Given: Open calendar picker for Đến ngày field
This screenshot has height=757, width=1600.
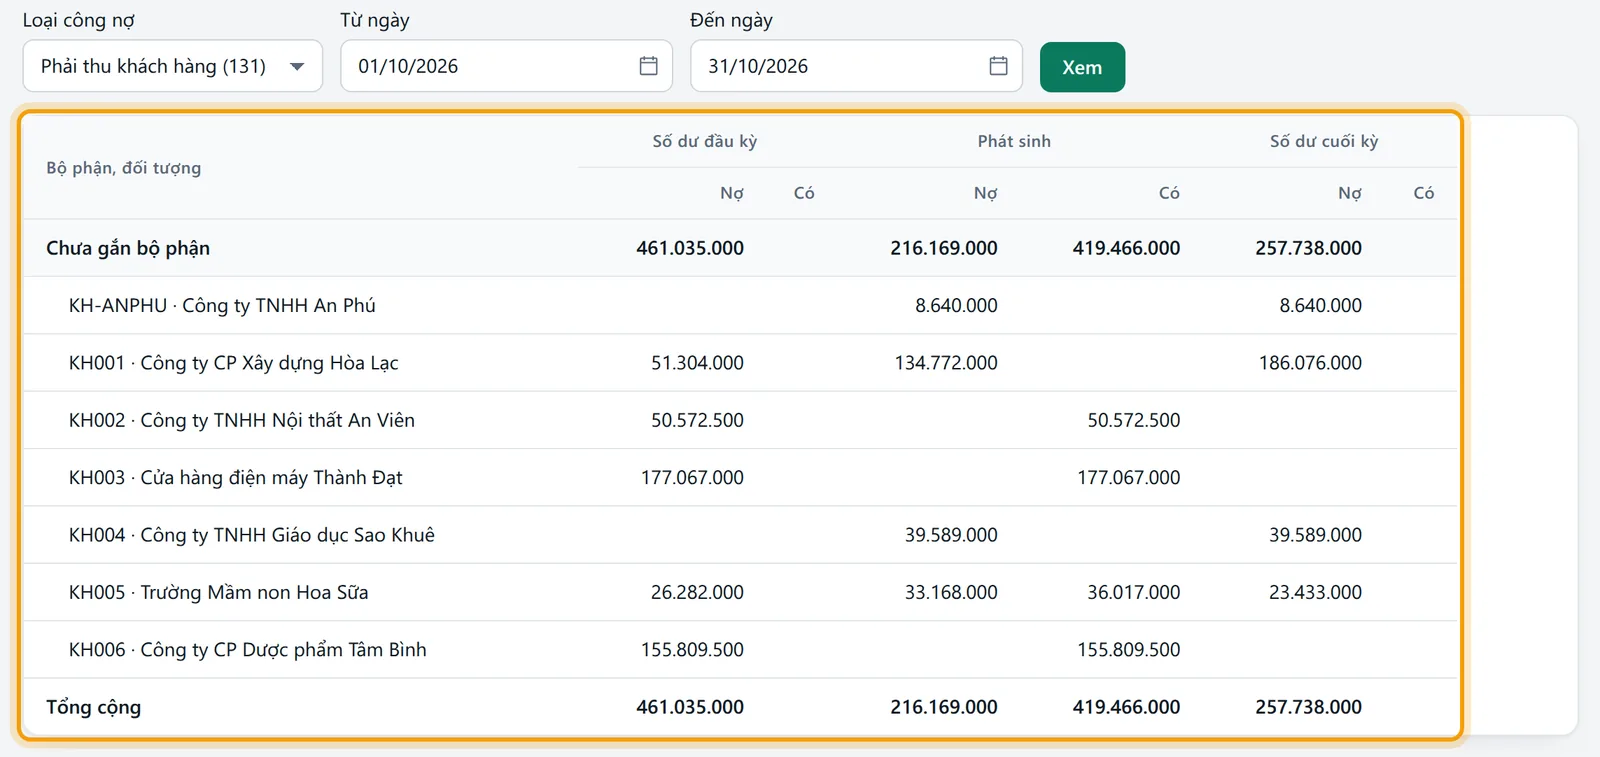Looking at the screenshot, I should (998, 66).
